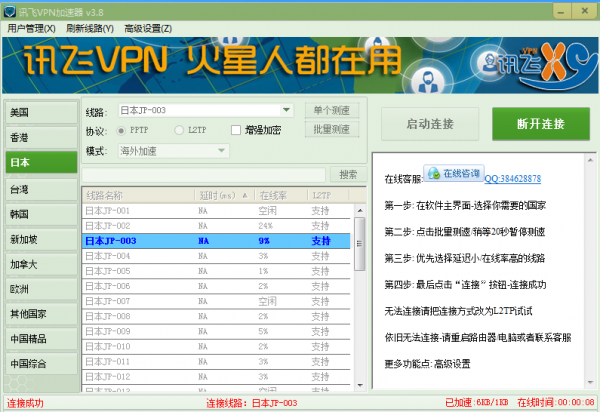Viewport: 600px width, 412px height.
Task: Click the 连接线路: 日本JP-003 status text
Action: coord(251,403)
